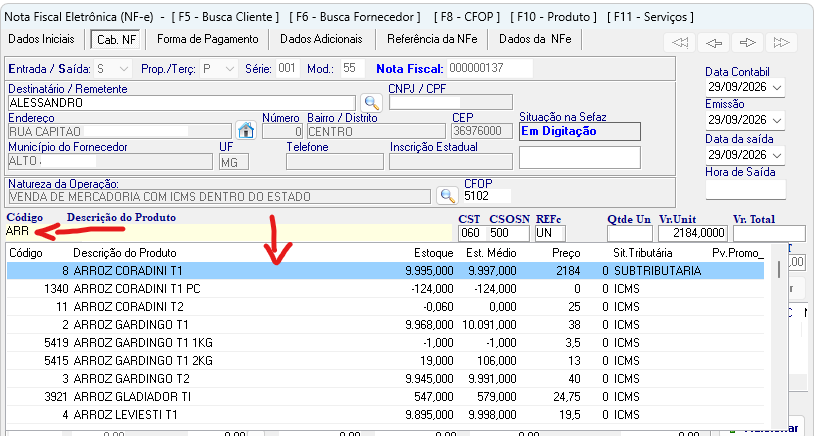Click the CNPJ / CPF field

451,102
